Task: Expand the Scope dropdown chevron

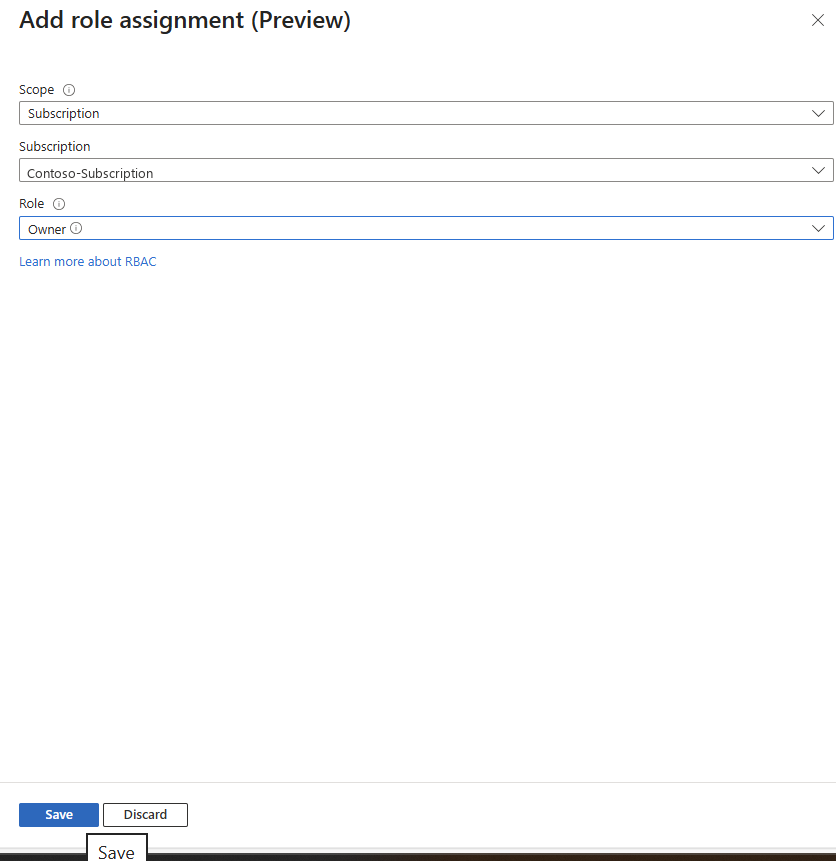Action: (818, 113)
